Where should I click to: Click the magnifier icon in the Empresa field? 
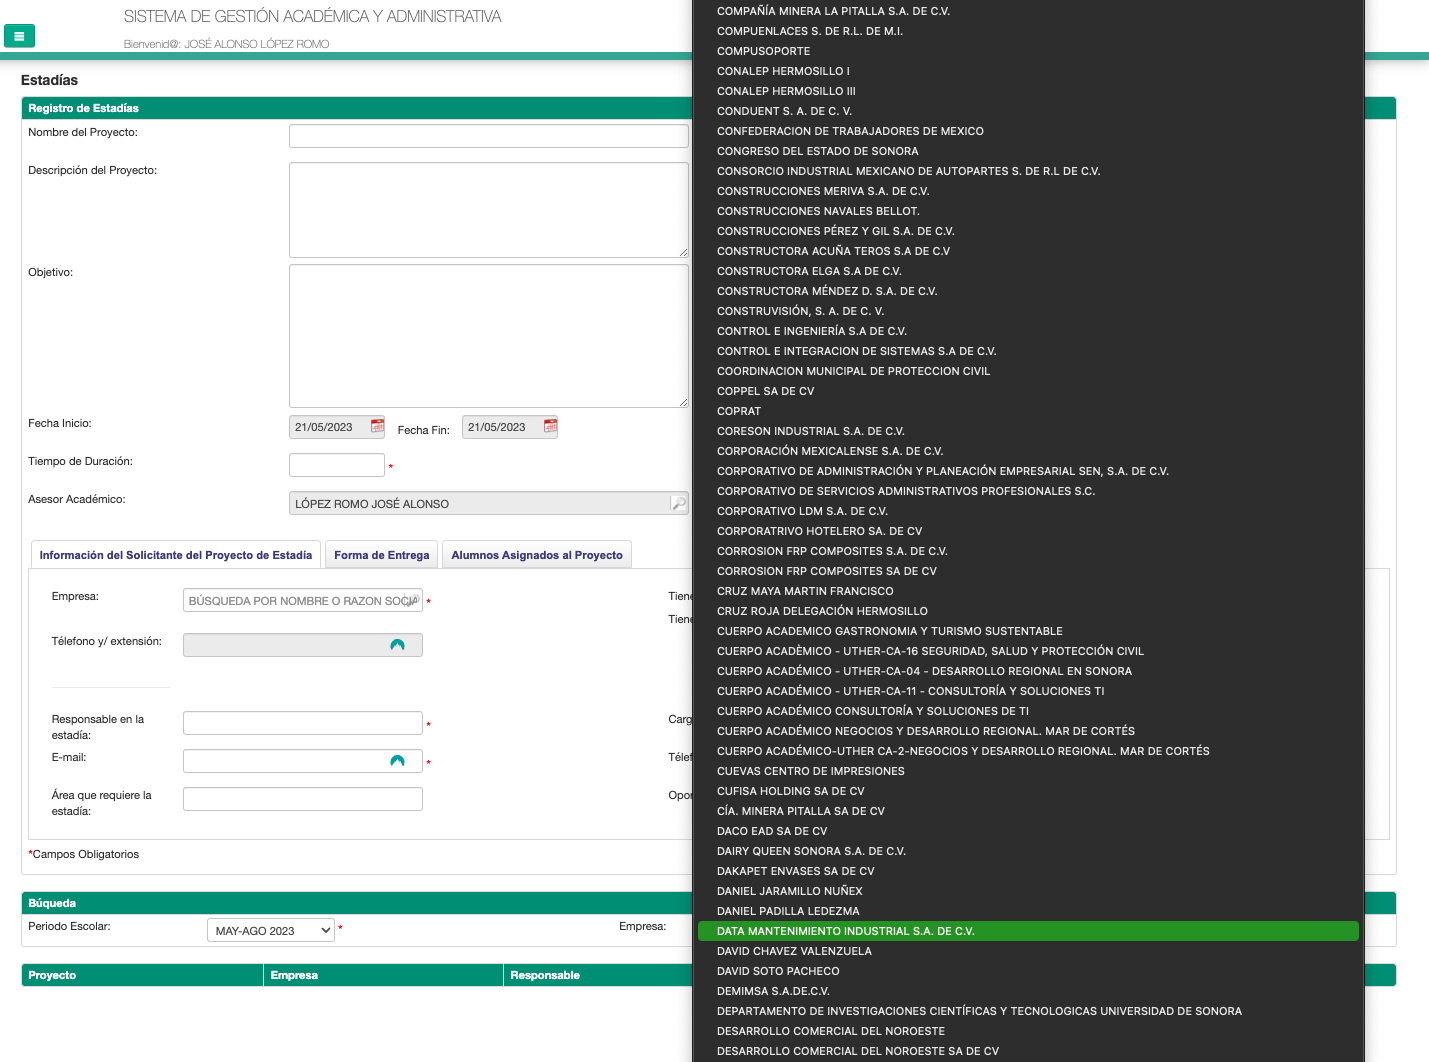pyautogui.click(x=413, y=600)
